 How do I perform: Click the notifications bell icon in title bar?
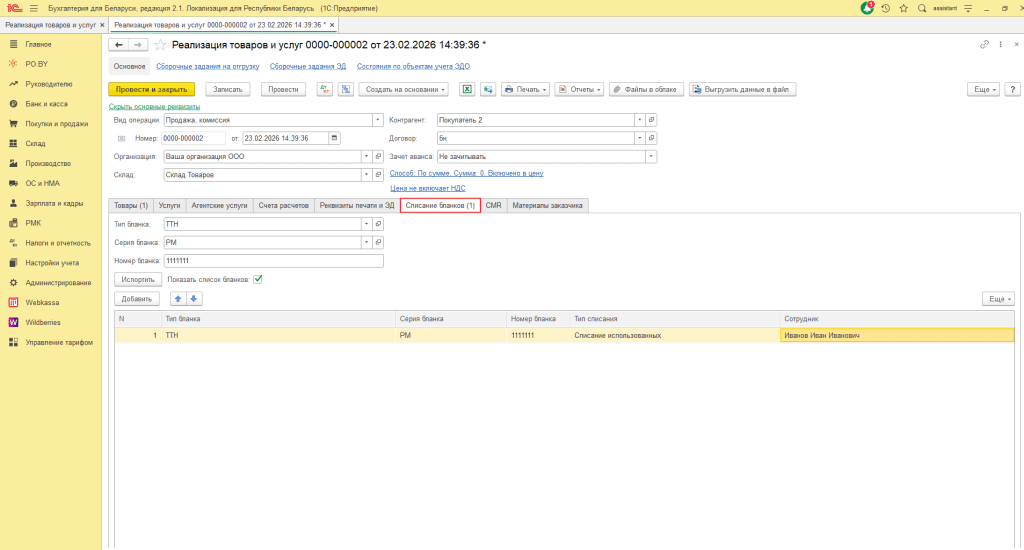pos(867,8)
